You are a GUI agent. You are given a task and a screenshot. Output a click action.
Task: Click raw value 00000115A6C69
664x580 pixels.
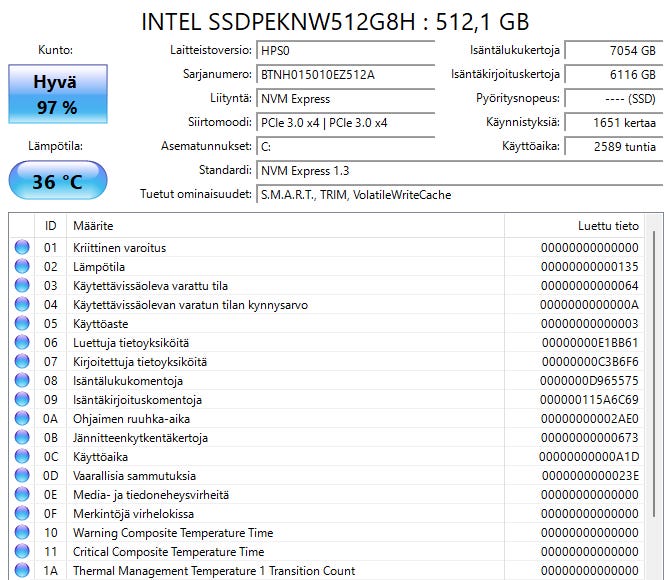[589, 400]
